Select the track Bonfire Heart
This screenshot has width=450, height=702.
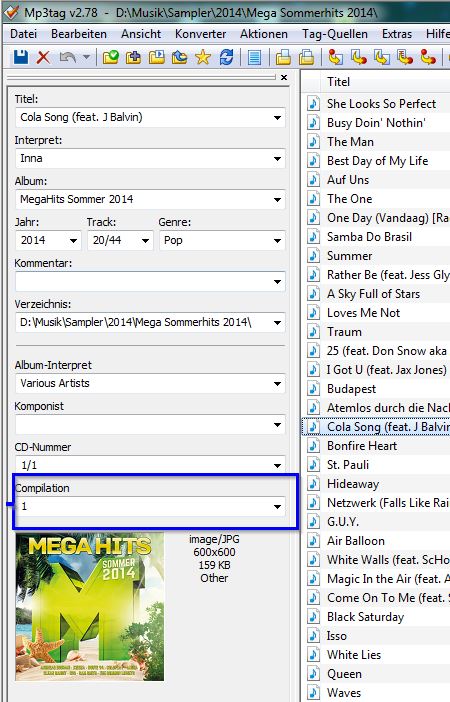pos(362,445)
